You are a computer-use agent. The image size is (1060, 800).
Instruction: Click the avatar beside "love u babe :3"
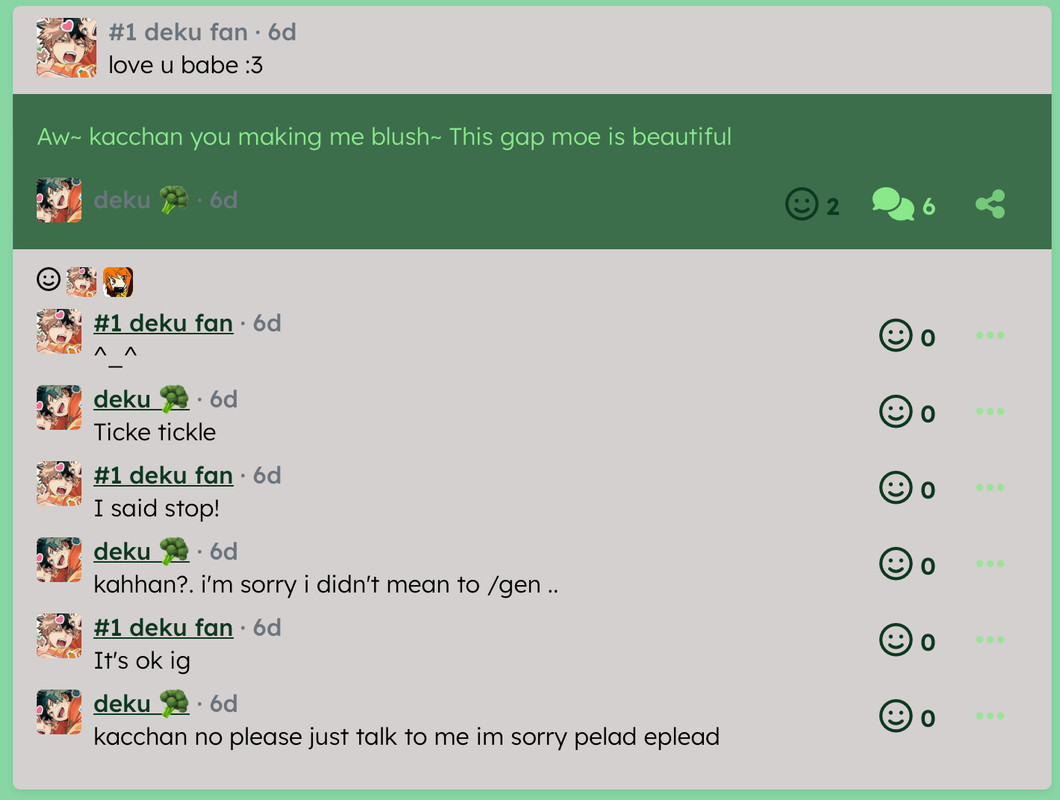[x=66, y=47]
